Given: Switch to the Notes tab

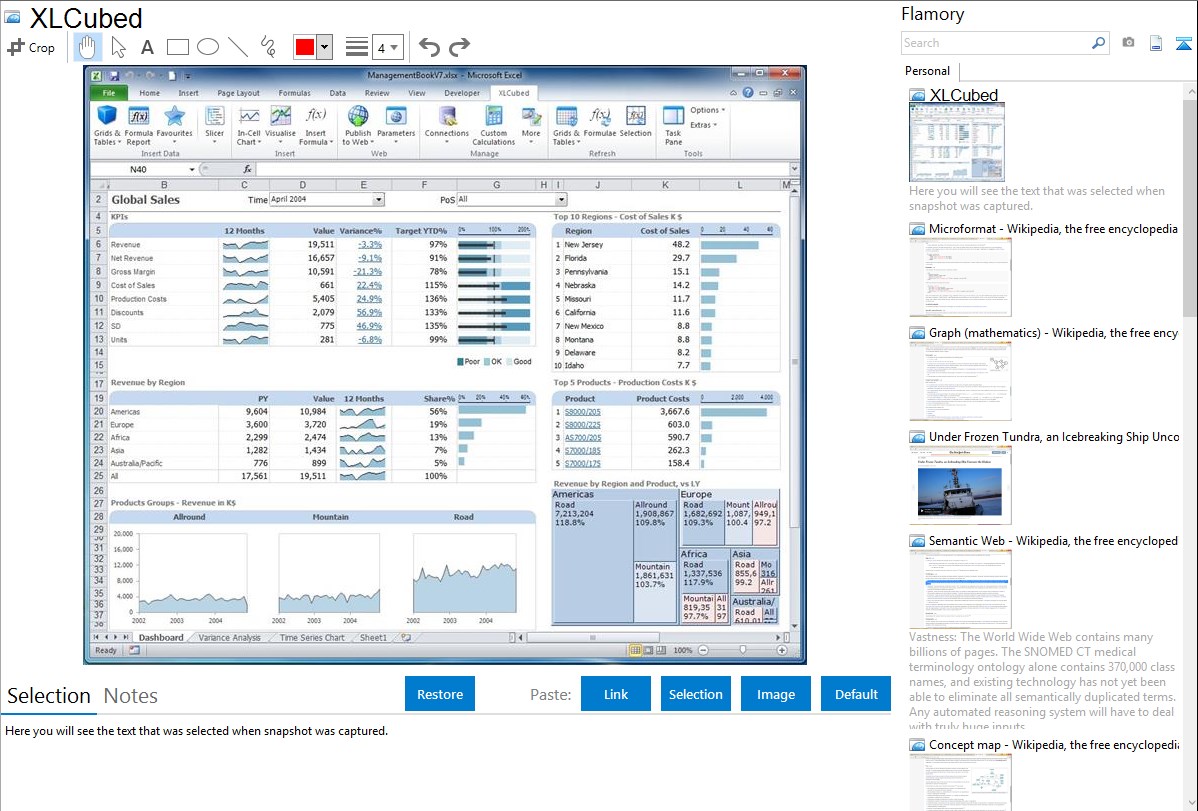Looking at the screenshot, I should click(x=131, y=696).
